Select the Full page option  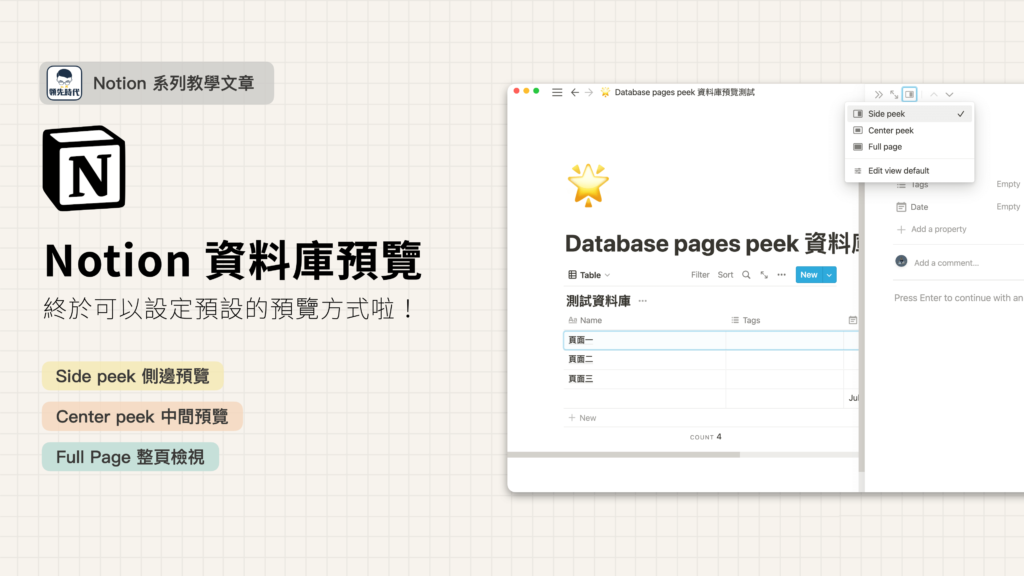(884, 147)
